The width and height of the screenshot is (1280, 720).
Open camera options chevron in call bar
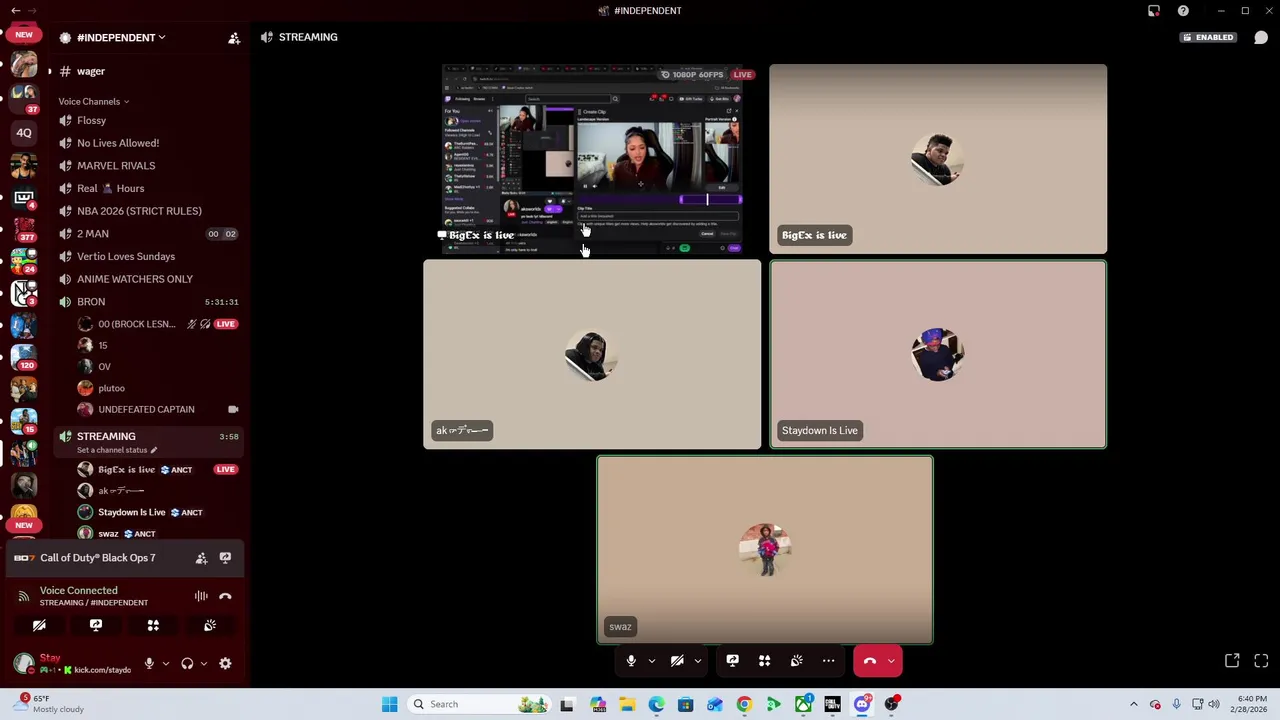[697, 661]
